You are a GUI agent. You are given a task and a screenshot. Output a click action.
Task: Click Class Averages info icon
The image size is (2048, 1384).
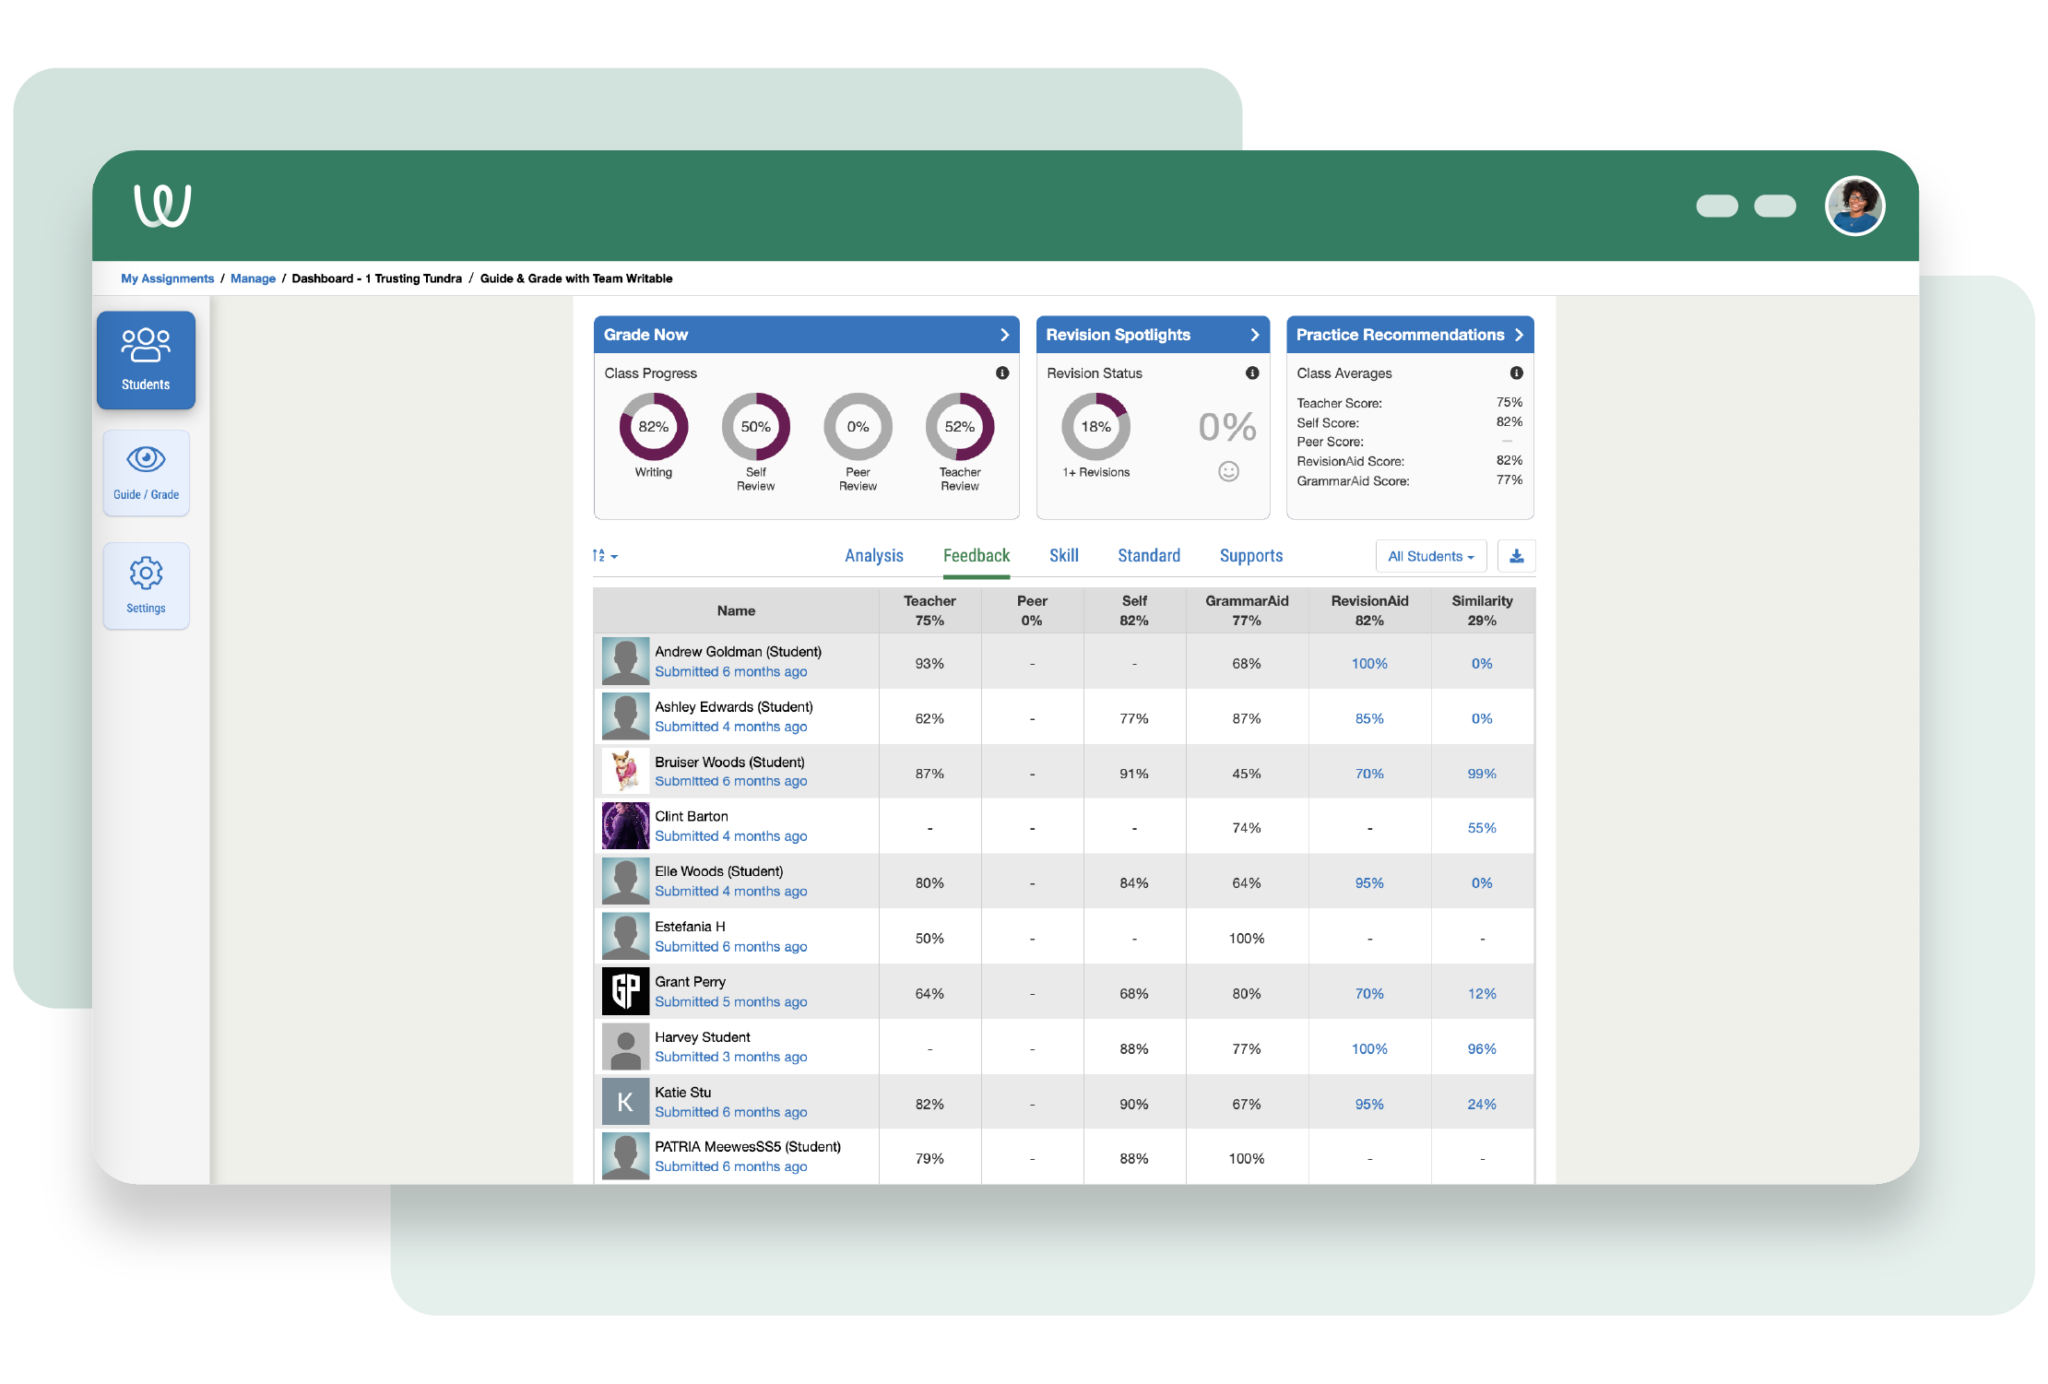pyautogui.click(x=1516, y=373)
